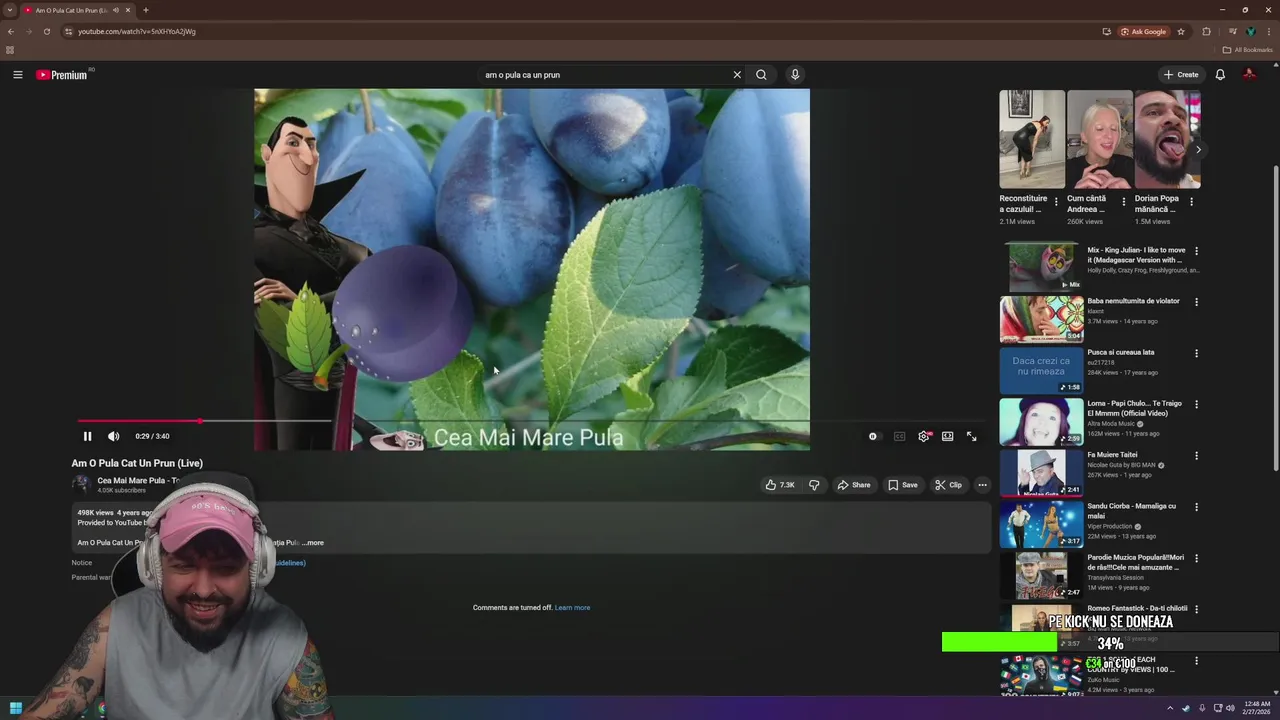Play 'Baba nemultumita de violator' video
The height and width of the screenshot is (720, 1280).
click(1041, 318)
